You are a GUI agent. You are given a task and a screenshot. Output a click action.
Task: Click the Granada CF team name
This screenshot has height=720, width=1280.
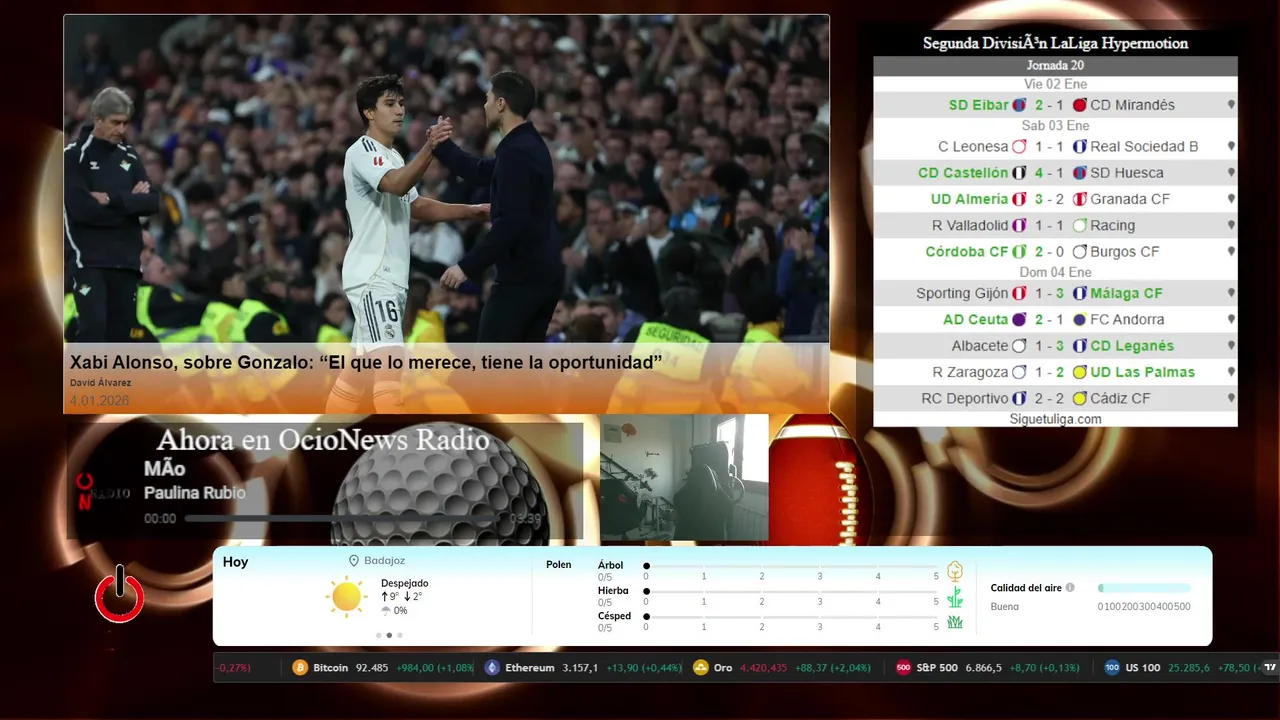click(x=1130, y=198)
